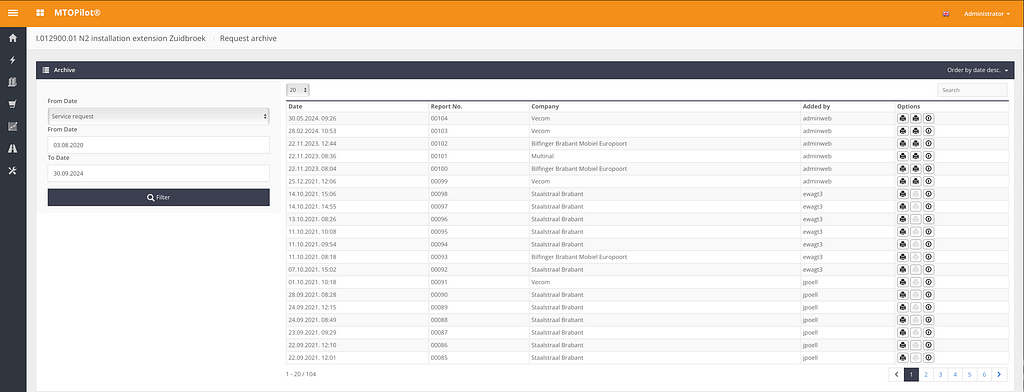Click second print icon for report 00102

point(916,143)
